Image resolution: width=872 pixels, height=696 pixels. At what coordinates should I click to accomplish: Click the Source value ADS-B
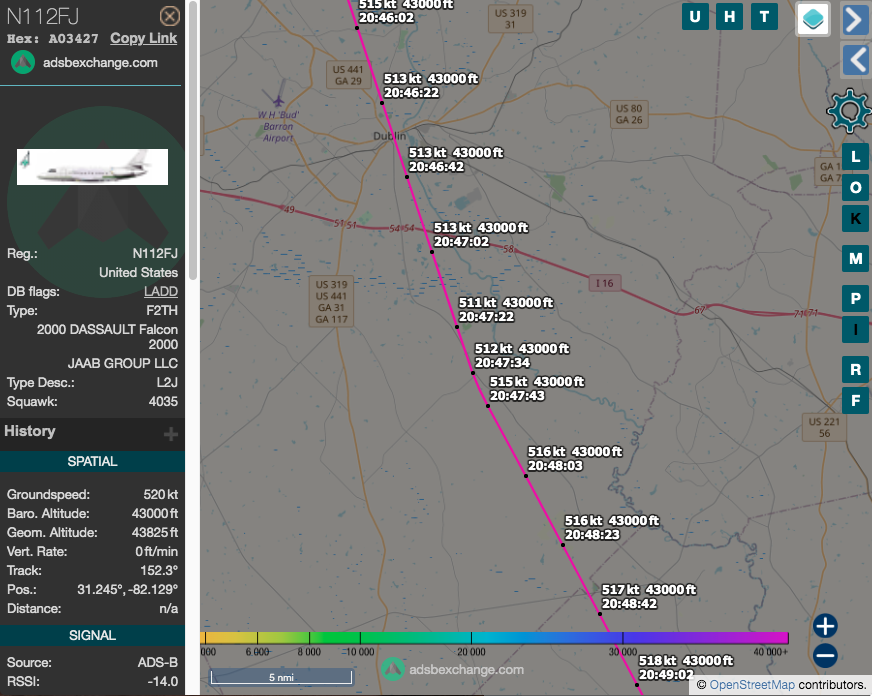tap(158, 663)
